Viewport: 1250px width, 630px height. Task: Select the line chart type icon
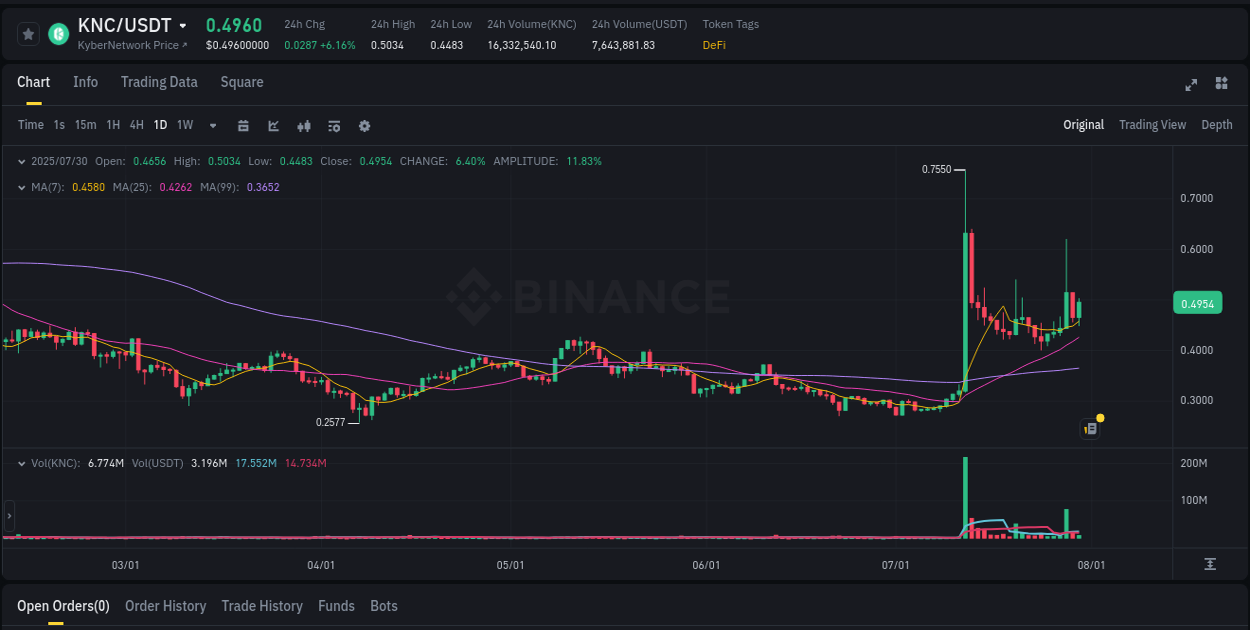[271, 125]
